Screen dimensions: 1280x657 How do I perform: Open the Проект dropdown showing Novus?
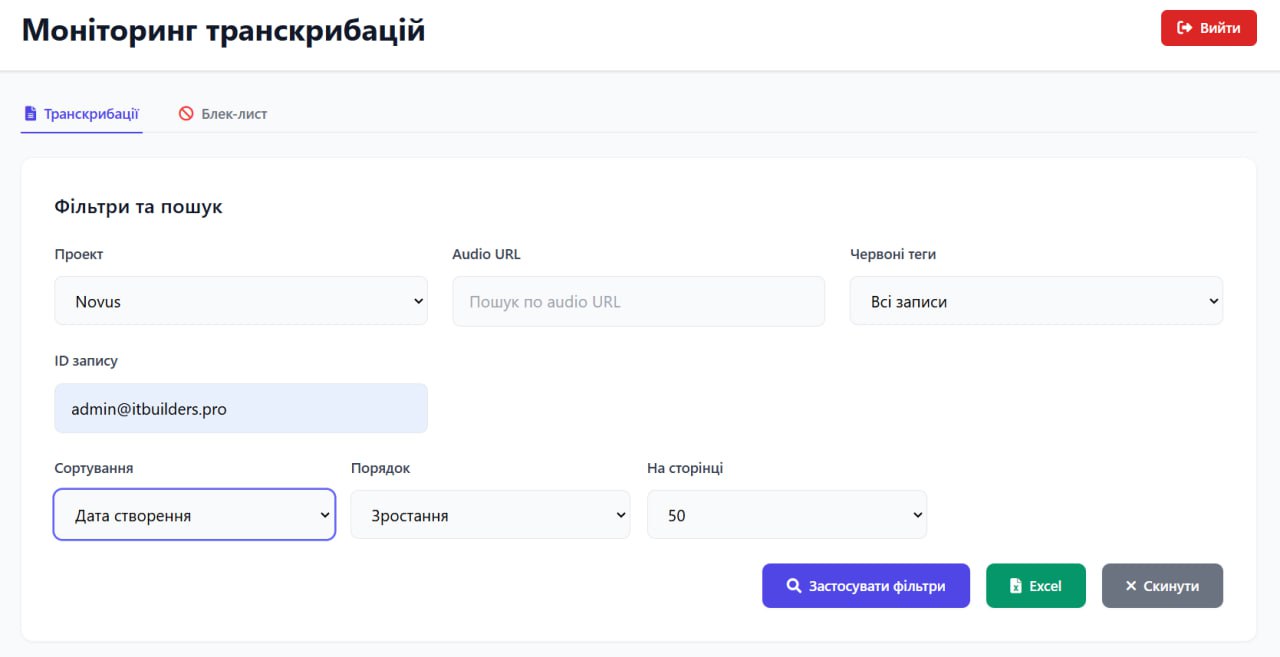pos(241,301)
